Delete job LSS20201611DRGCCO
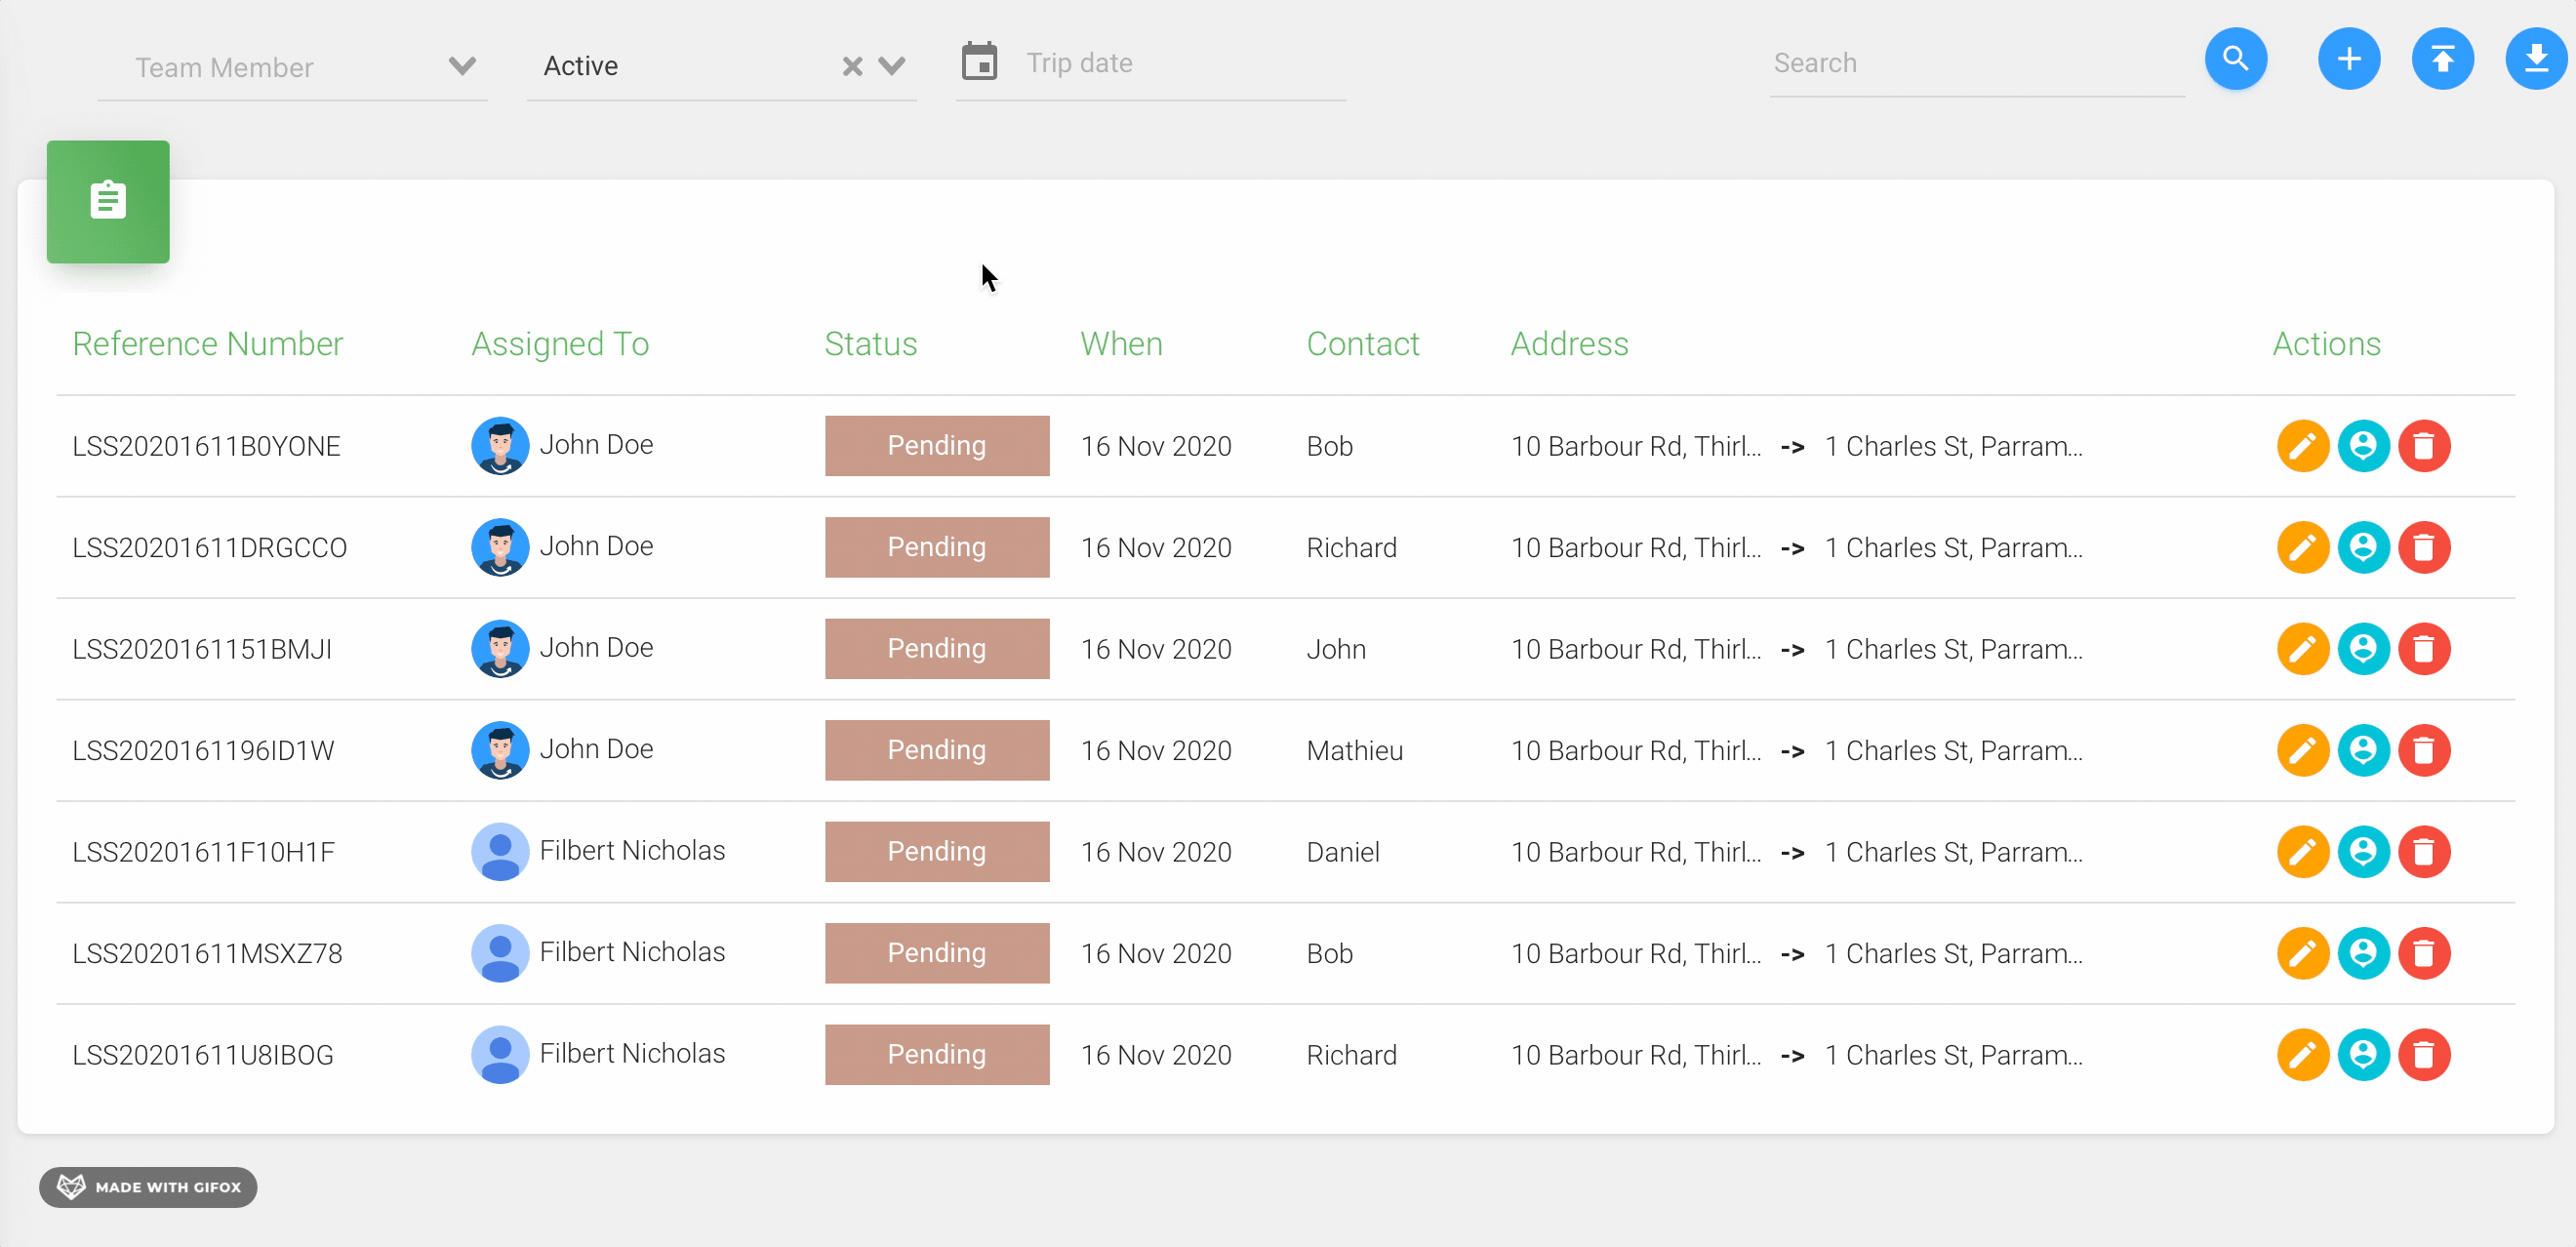This screenshot has height=1247, width=2576. [x=2424, y=548]
